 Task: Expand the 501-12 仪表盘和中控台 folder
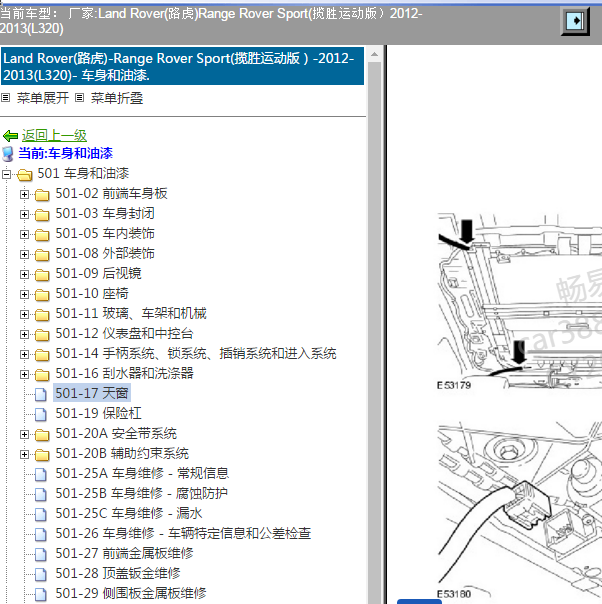24,334
